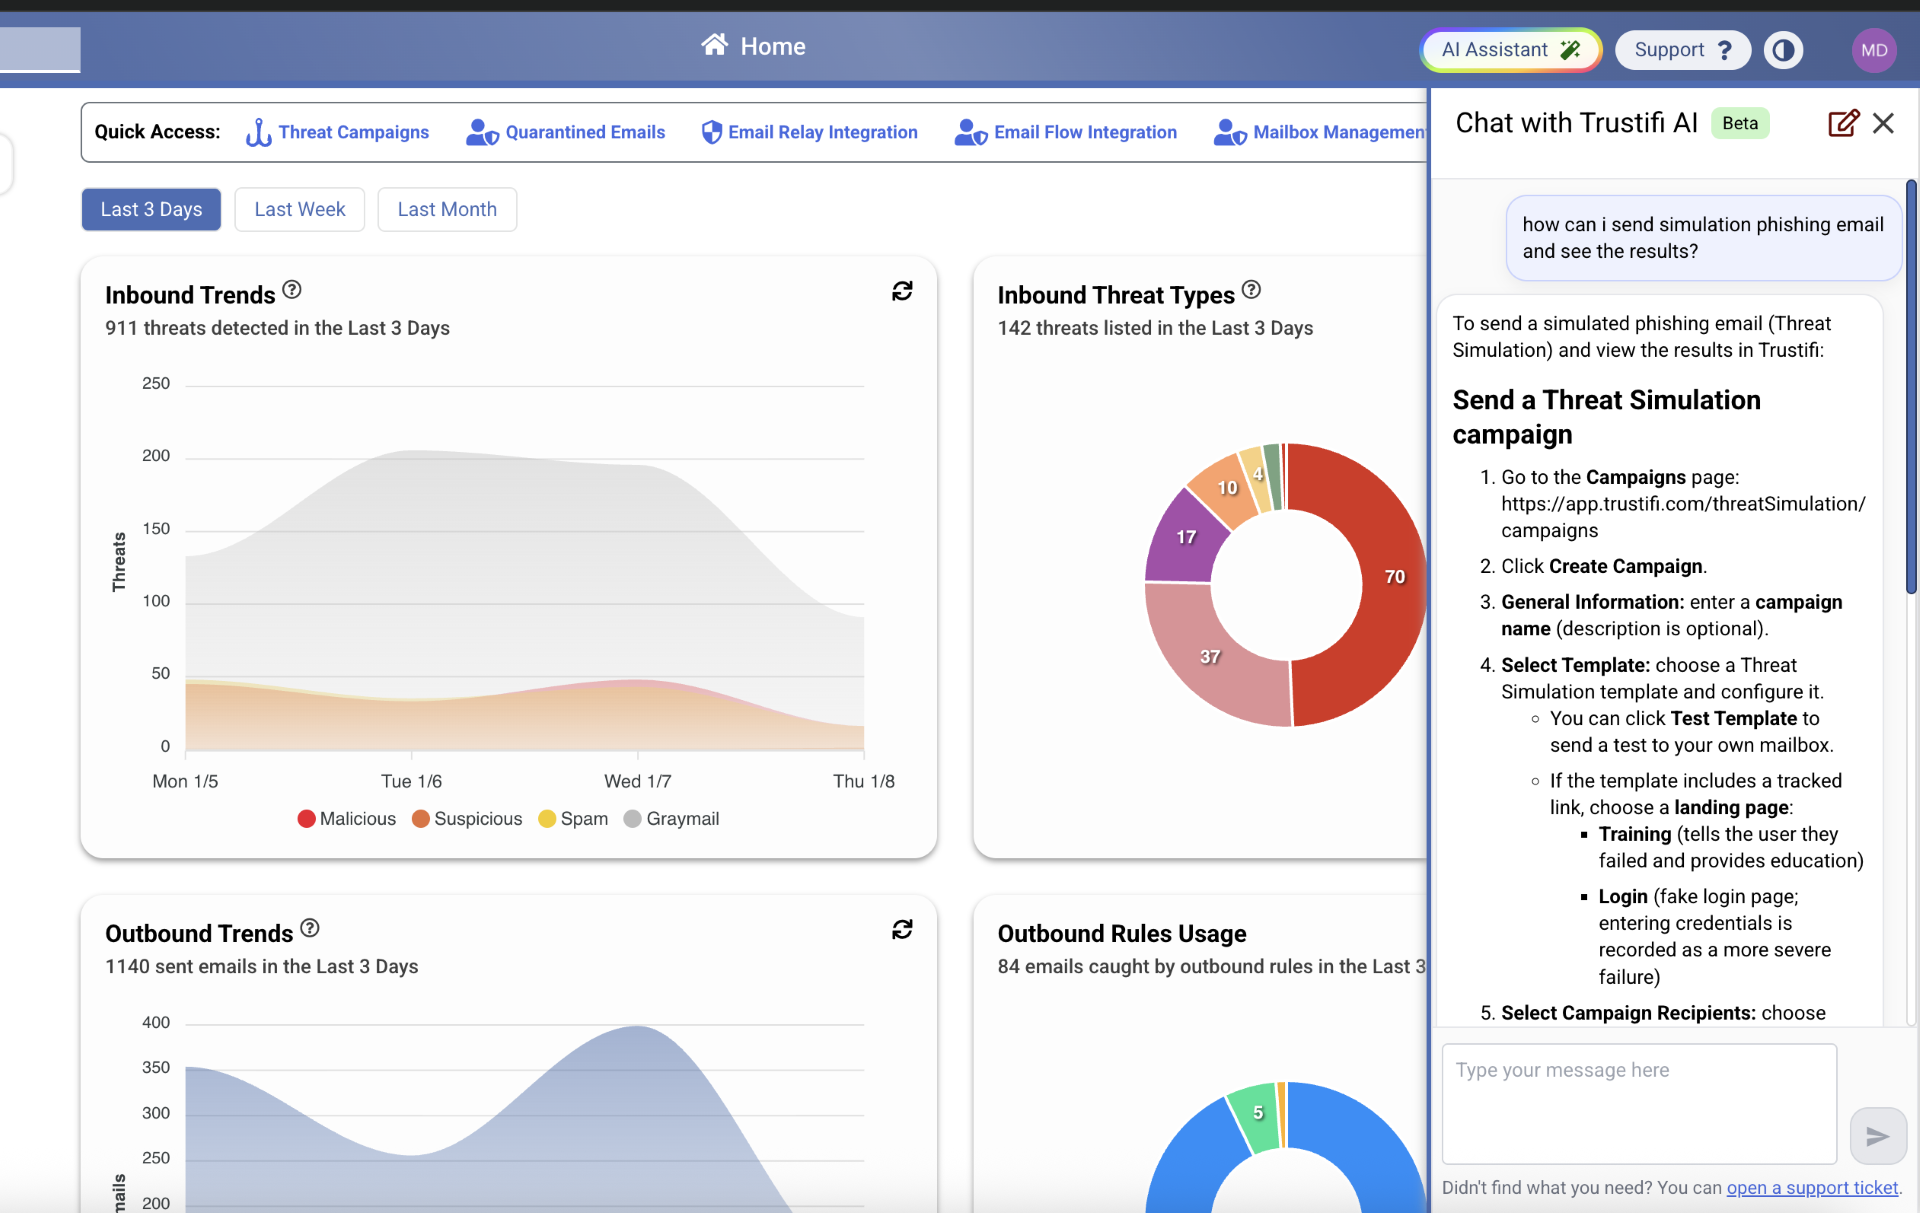The width and height of the screenshot is (1920, 1213).
Task: Open the Quarantined Emails quick access icon
Action: tap(481, 132)
